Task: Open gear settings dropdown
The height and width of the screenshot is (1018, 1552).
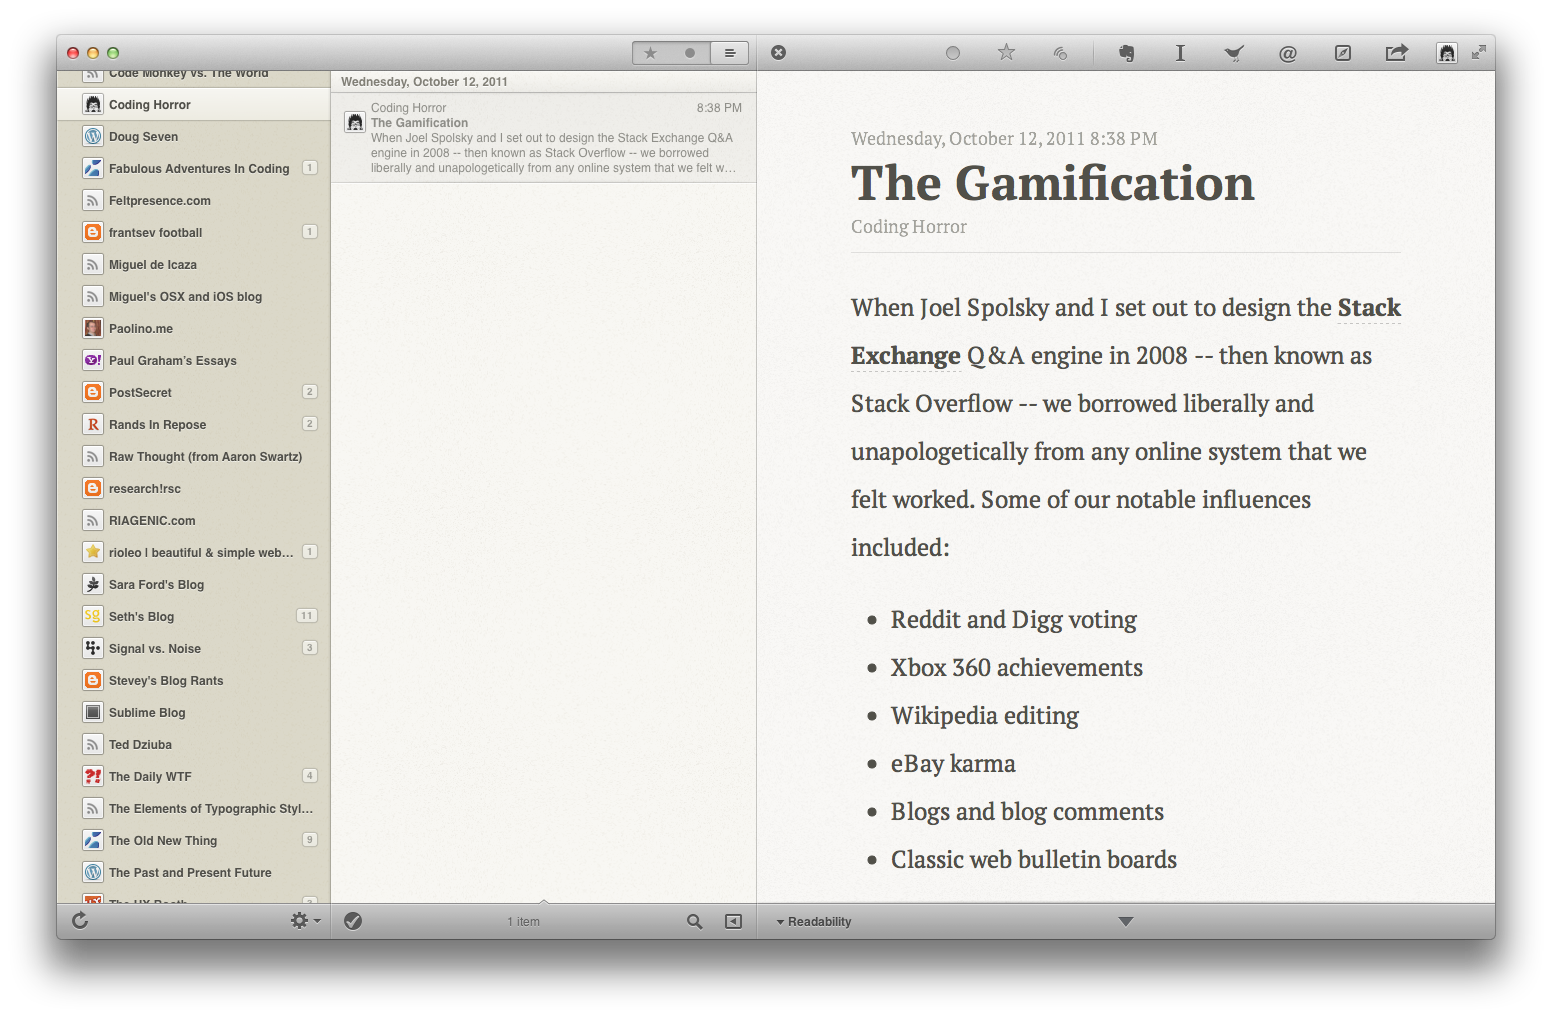Action: [305, 921]
